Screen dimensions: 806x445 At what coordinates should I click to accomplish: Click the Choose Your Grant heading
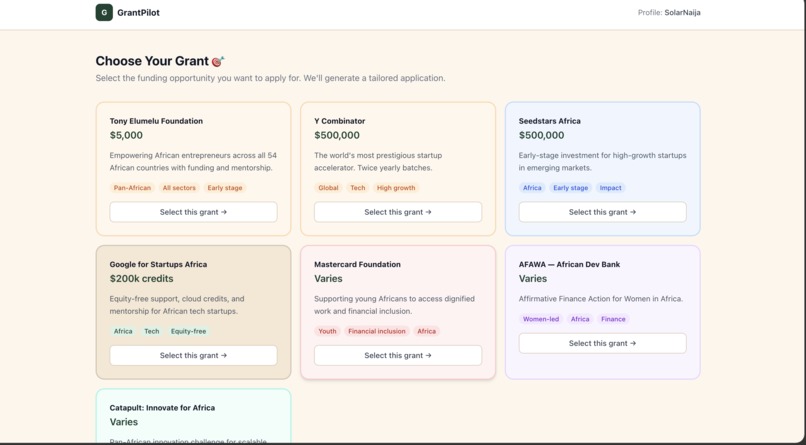tap(152, 61)
